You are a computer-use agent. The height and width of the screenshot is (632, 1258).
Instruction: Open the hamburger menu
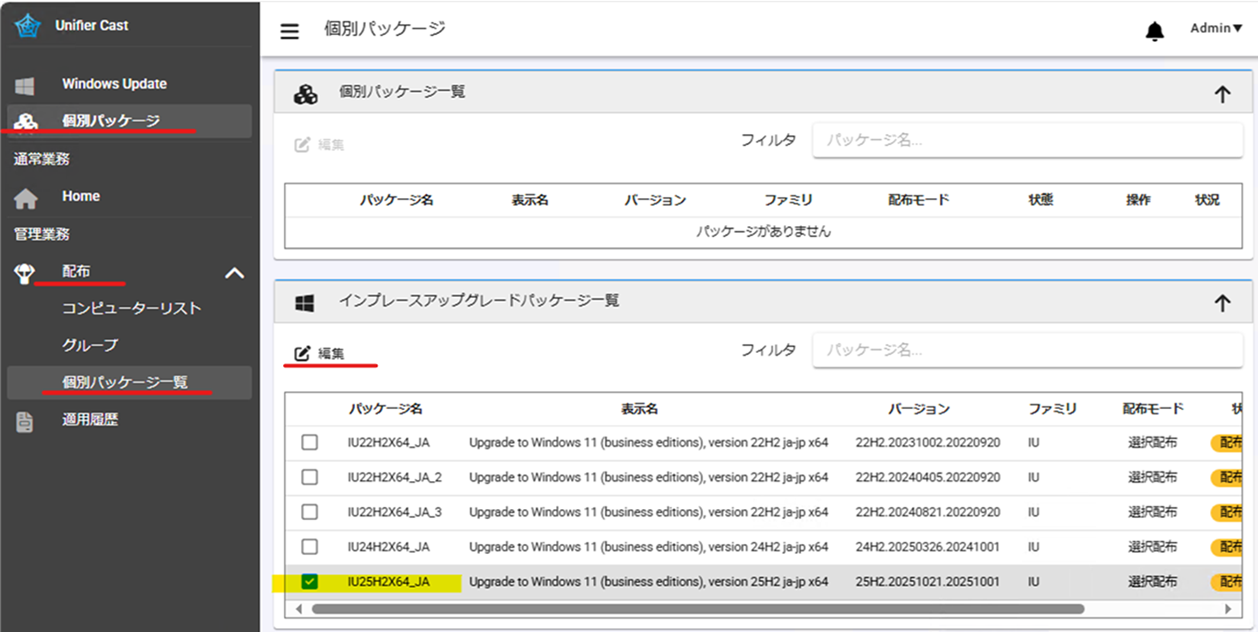(x=289, y=31)
